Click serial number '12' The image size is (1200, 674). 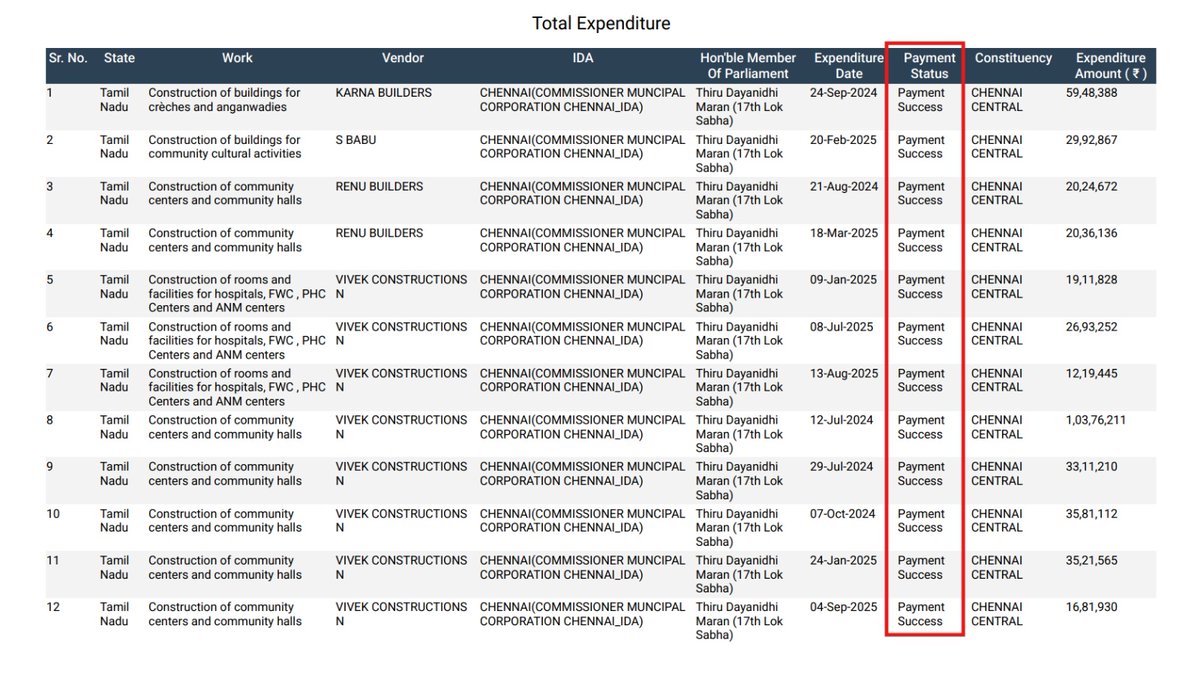pos(53,607)
